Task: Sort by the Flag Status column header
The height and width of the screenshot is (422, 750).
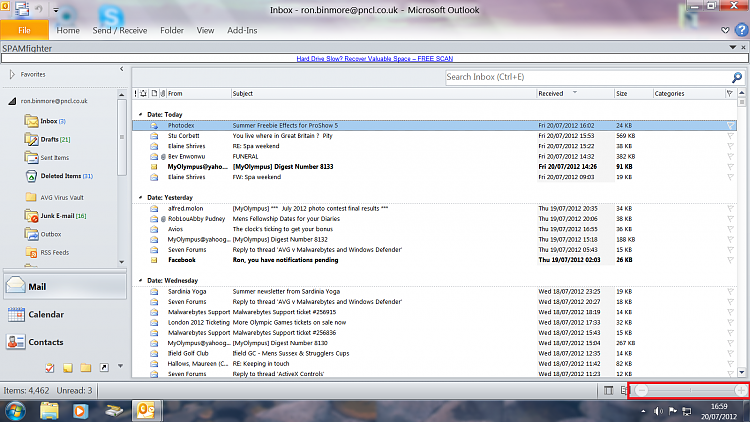Action: pos(729,93)
